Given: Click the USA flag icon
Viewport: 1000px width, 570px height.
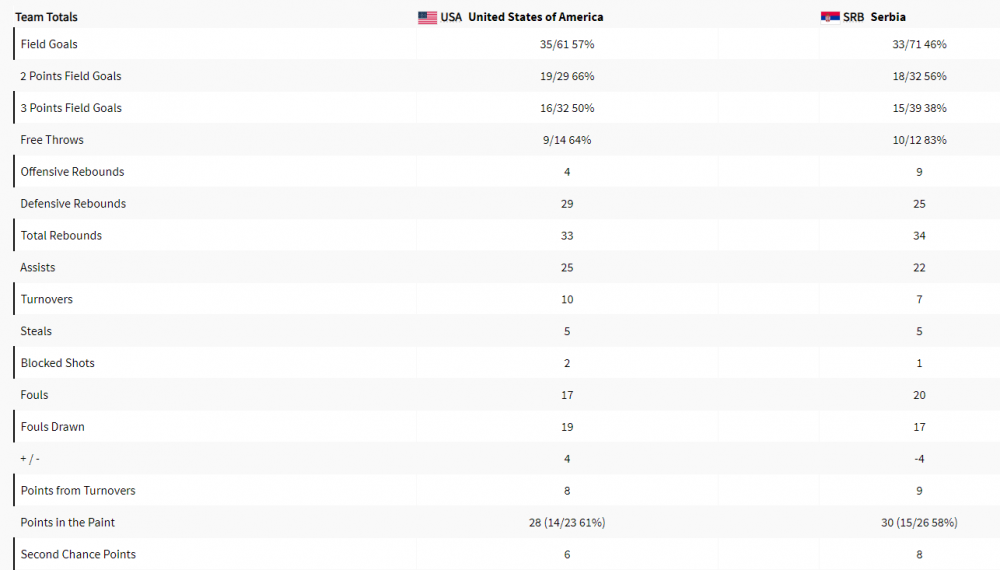Looking at the screenshot, I should (x=427, y=17).
